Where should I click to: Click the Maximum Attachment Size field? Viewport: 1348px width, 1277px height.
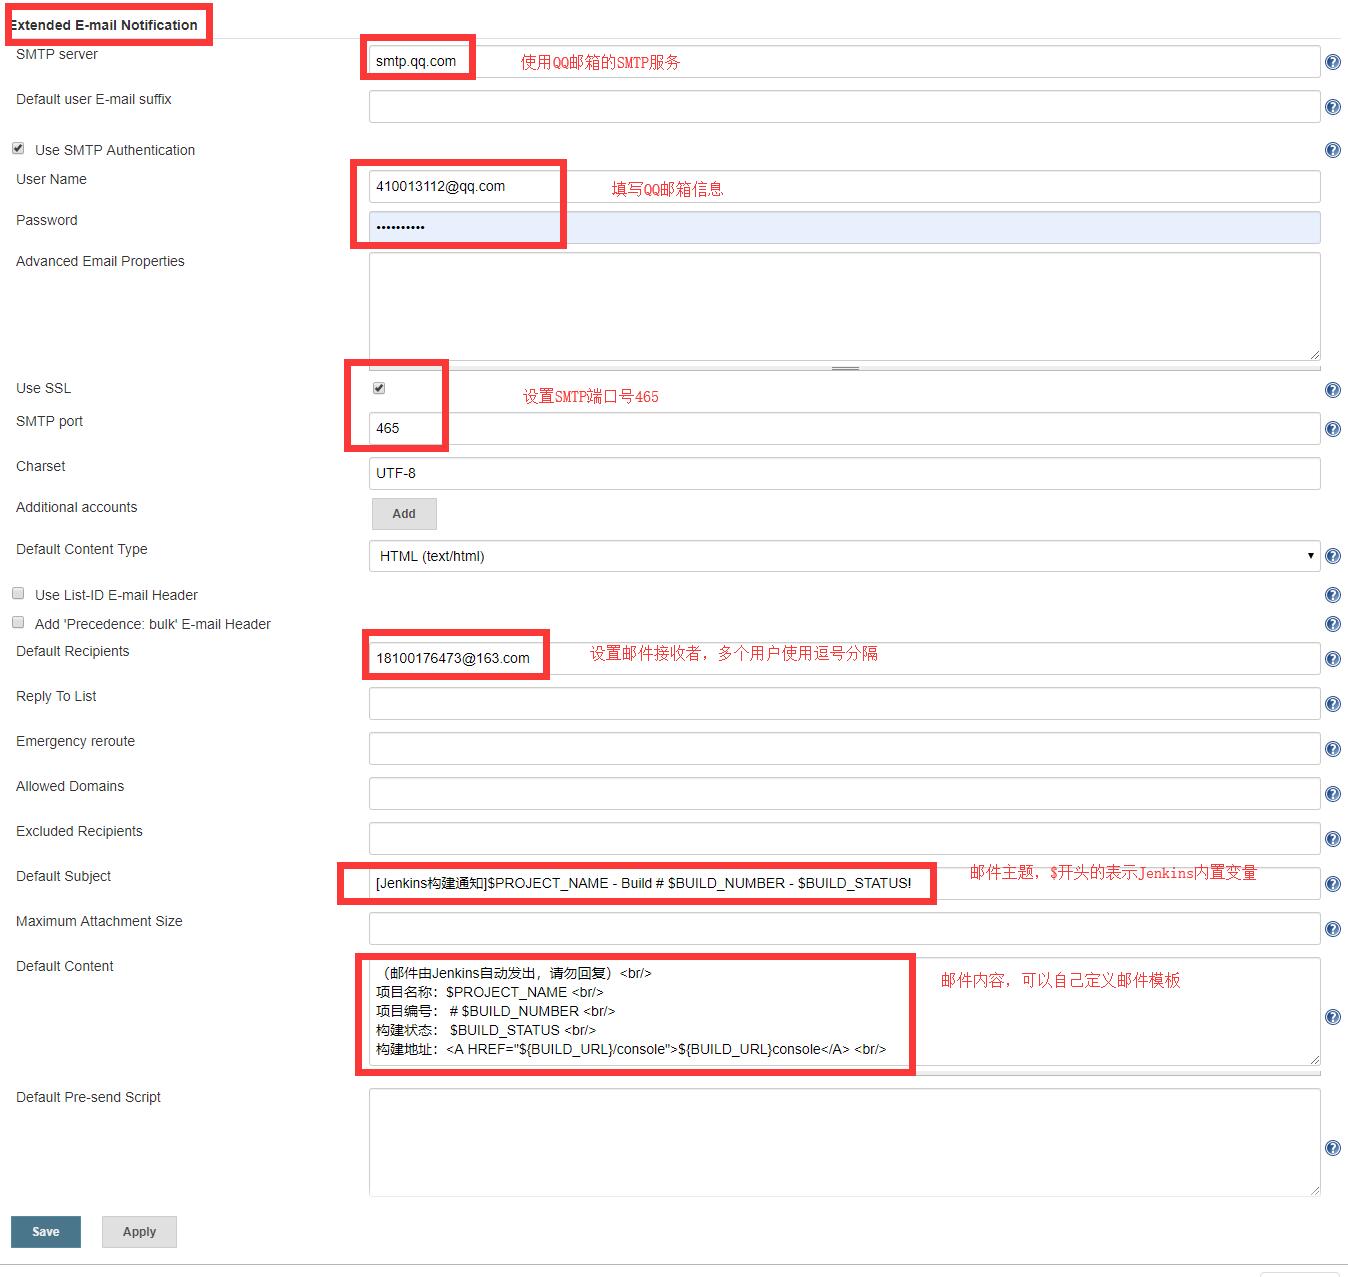click(x=844, y=928)
